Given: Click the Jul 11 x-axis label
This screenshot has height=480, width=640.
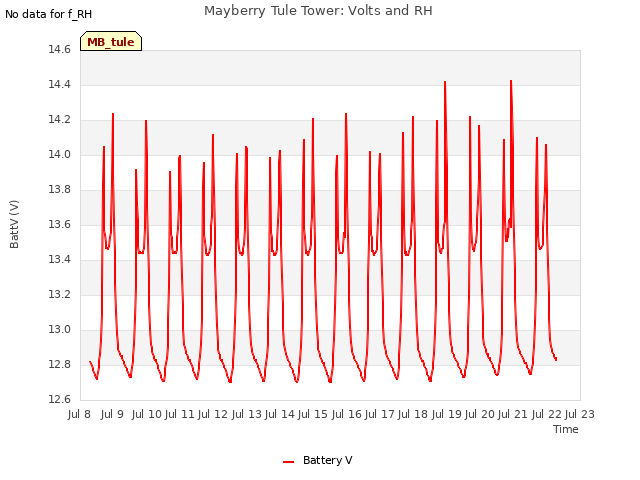Looking at the screenshot, I should pos(180,414).
